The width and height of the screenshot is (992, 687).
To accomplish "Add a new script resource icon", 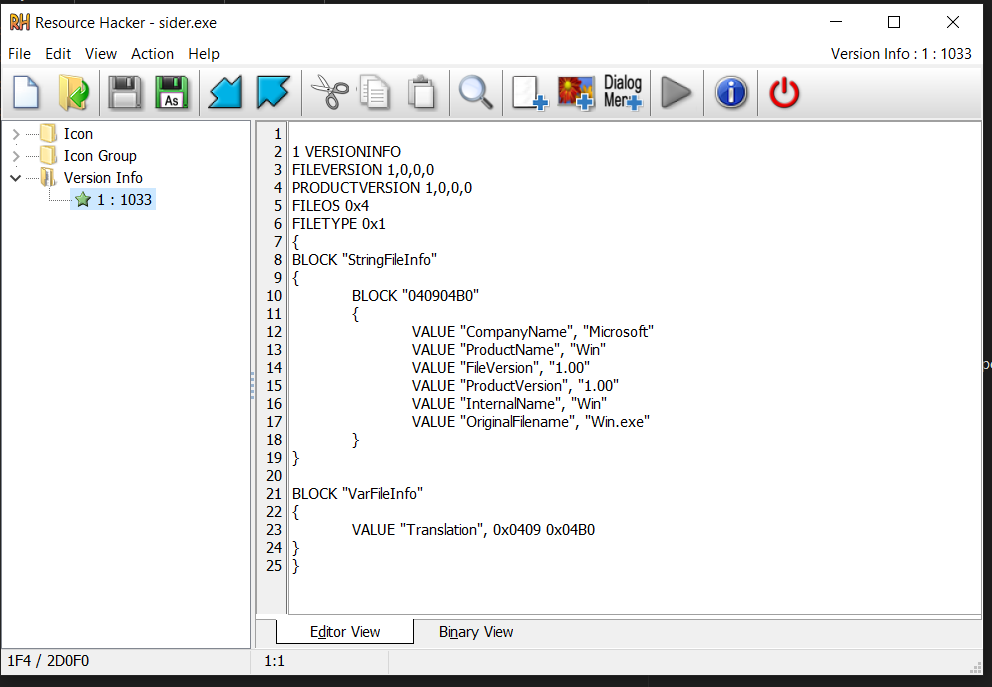I will (530, 92).
